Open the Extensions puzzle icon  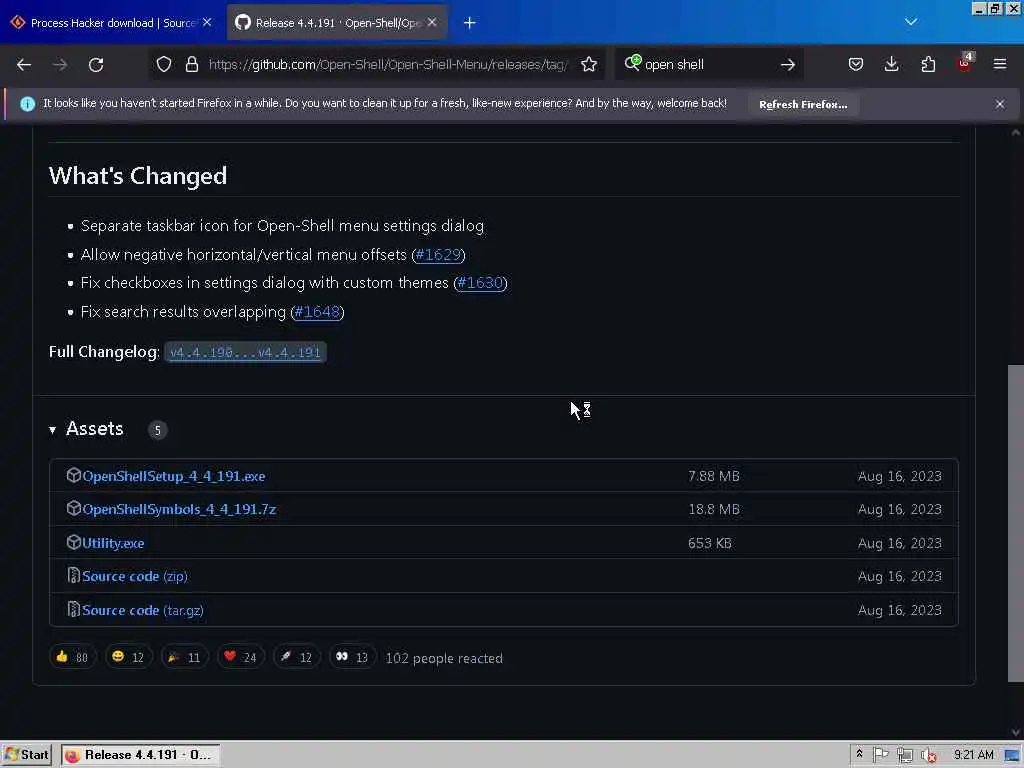(928, 64)
